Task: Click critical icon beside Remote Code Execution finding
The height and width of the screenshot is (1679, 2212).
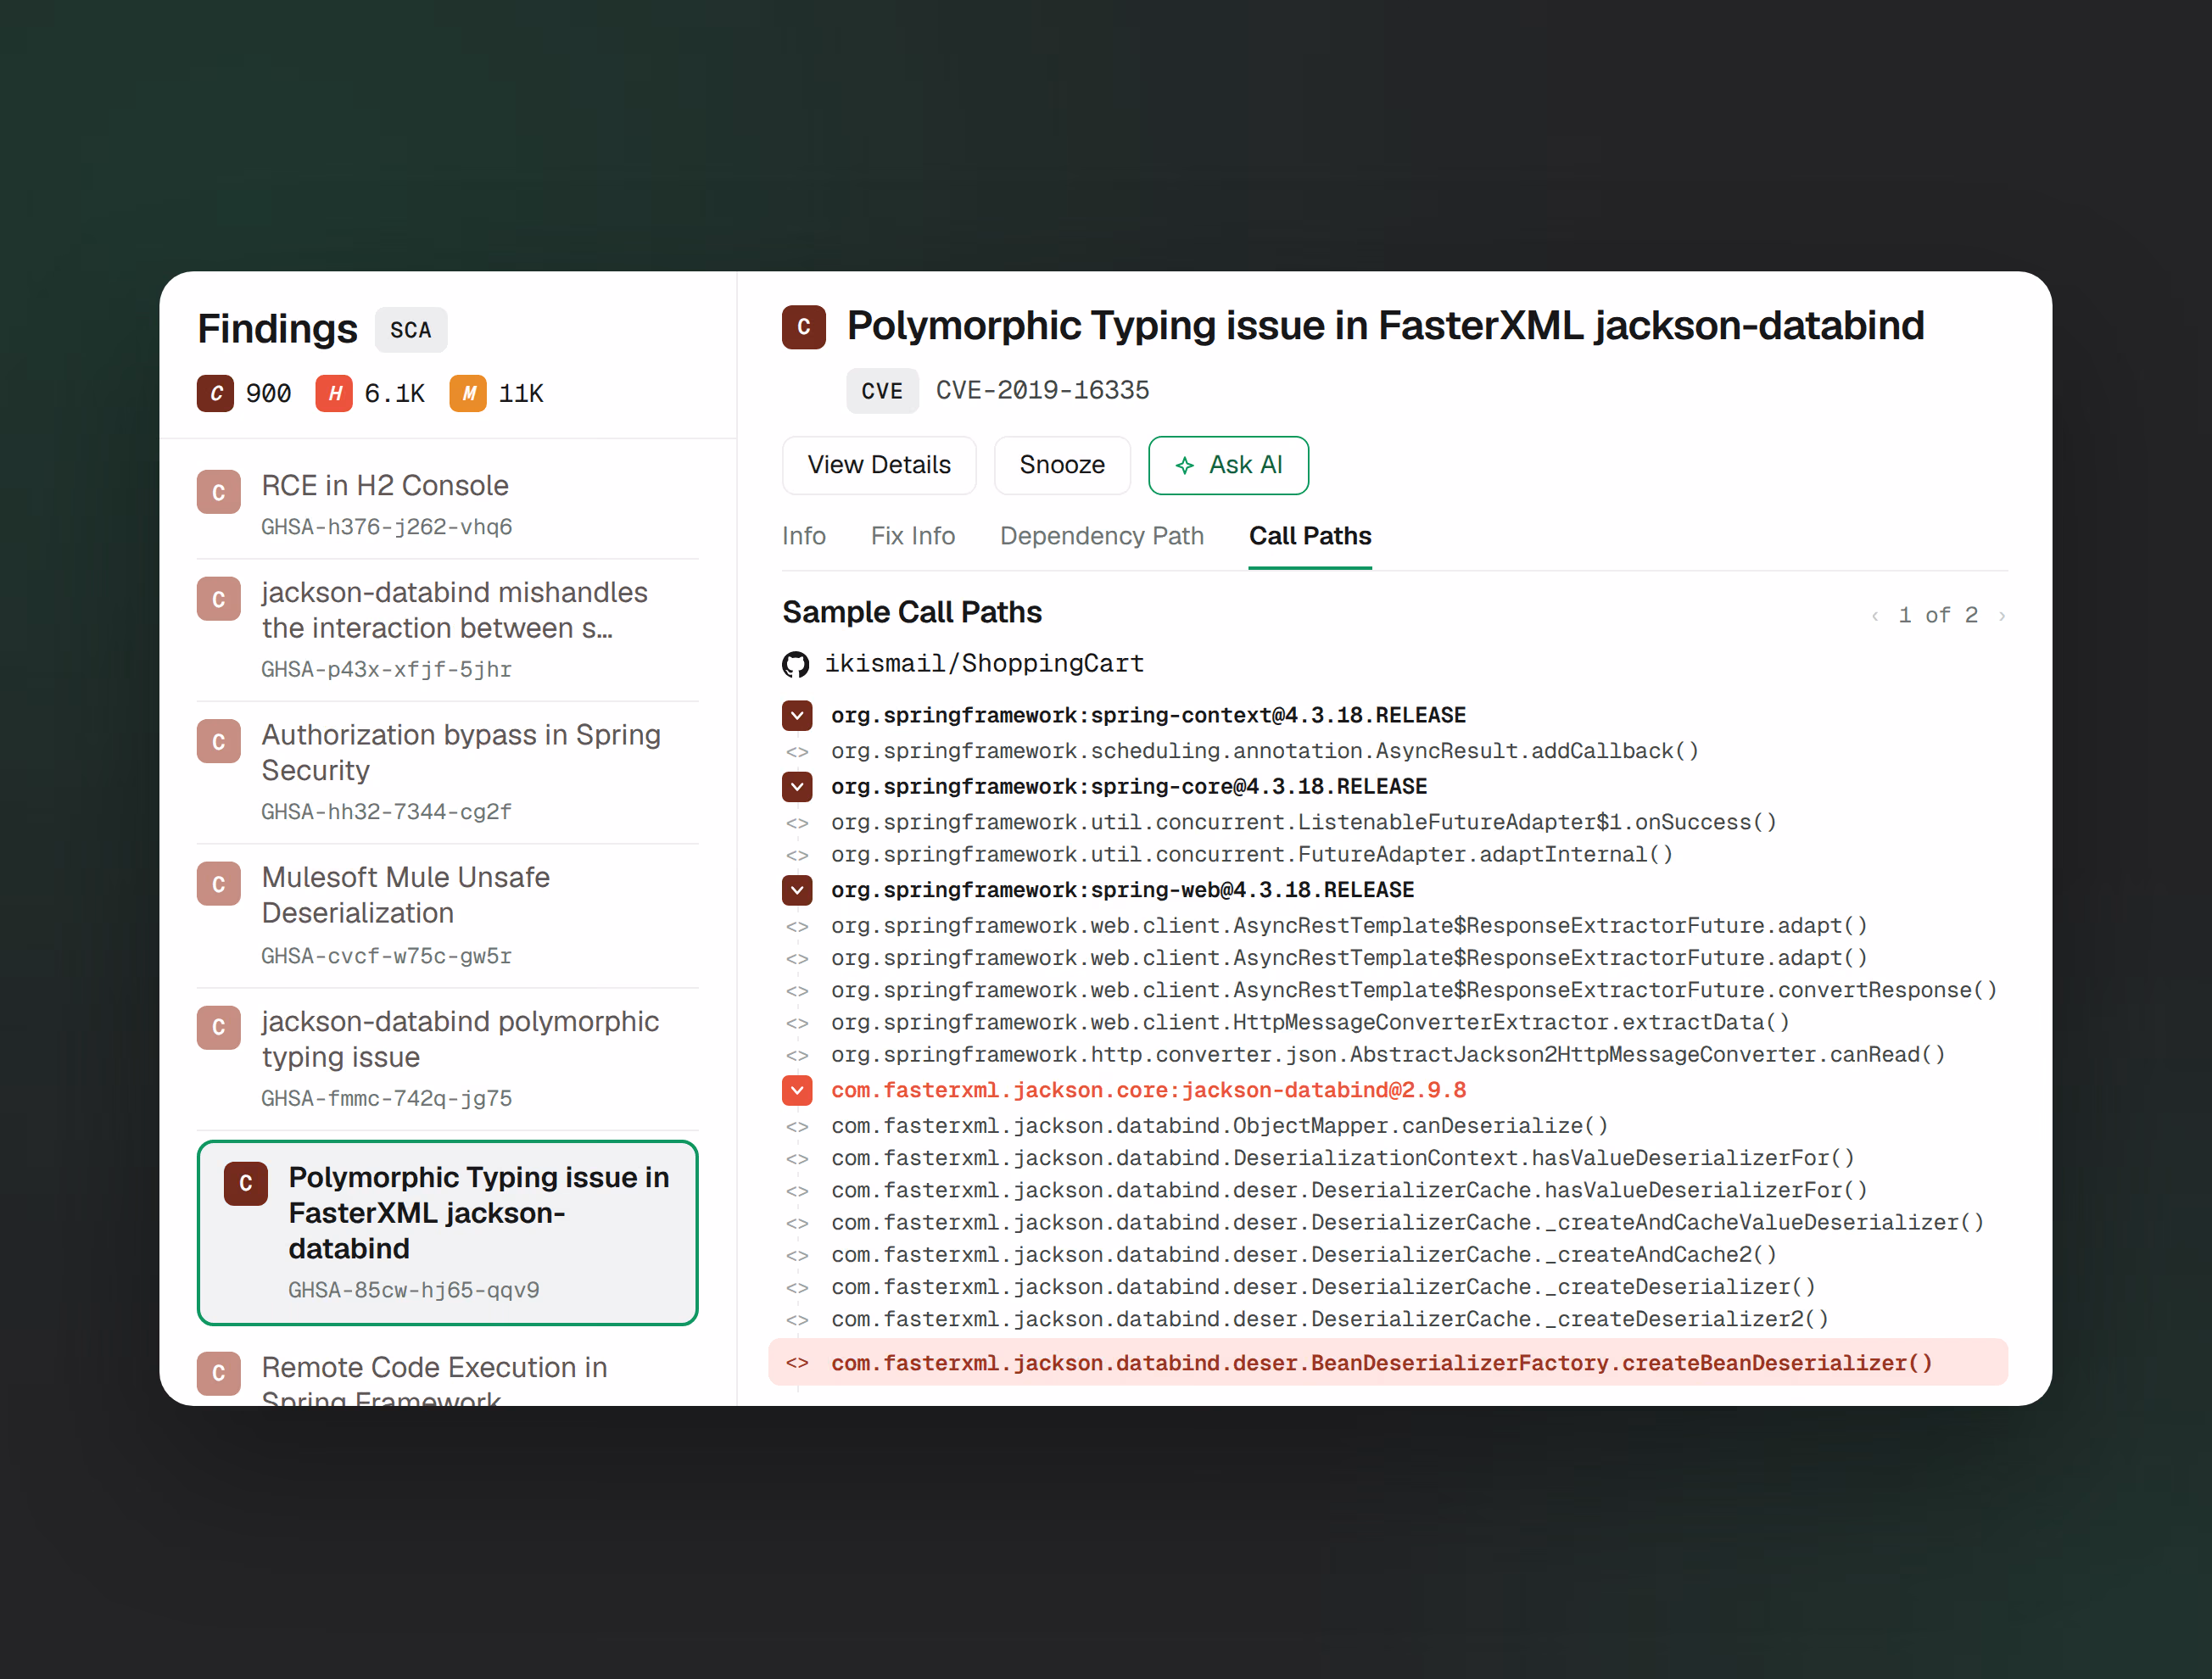Action: tap(219, 1374)
